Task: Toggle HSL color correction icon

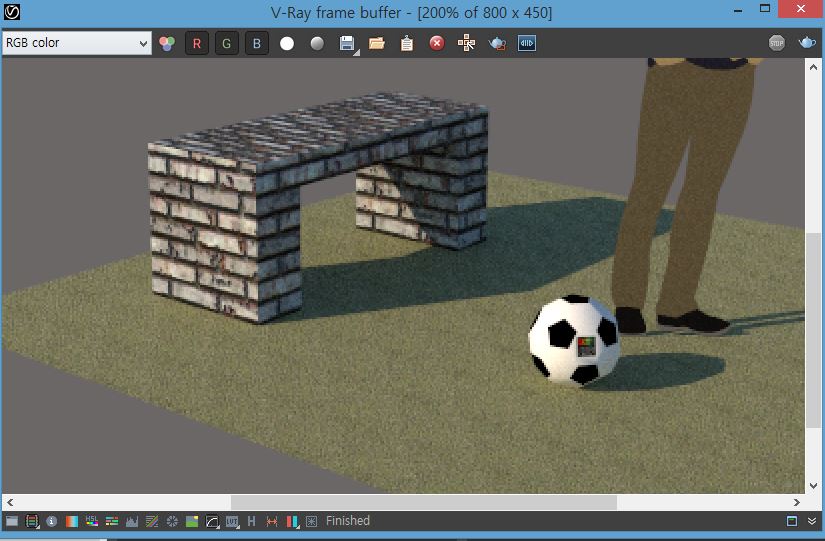Action: pos(92,522)
